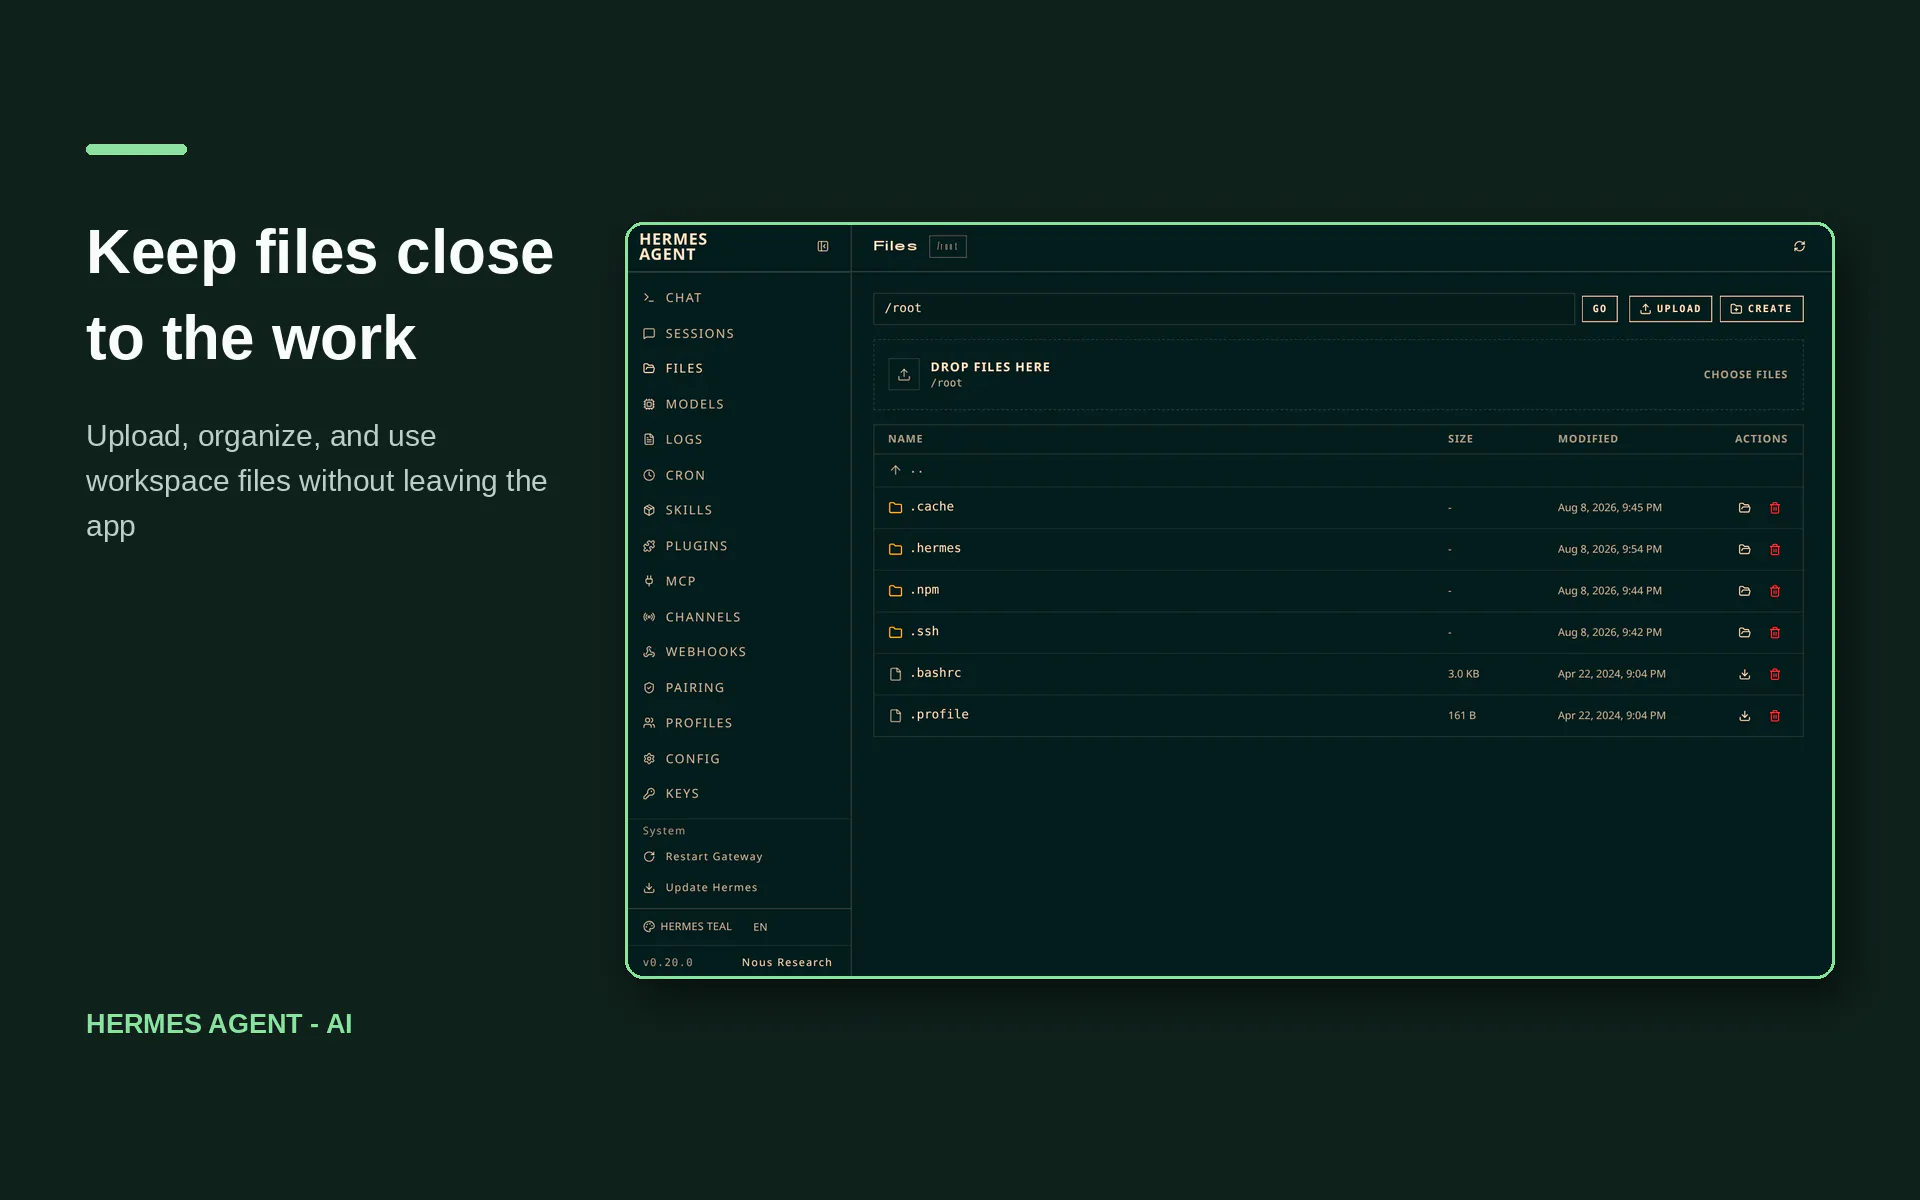Viewport: 1920px width, 1200px height.
Task: Open the Hermes Teal theme selector
Action: tap(688, 927)
